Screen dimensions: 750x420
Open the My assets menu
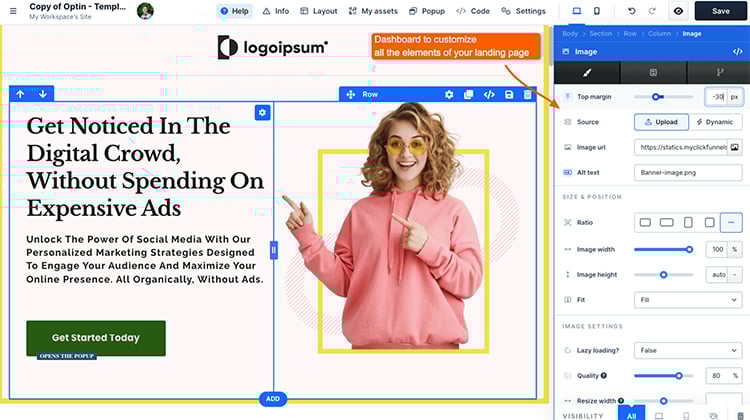pos(372,11)
